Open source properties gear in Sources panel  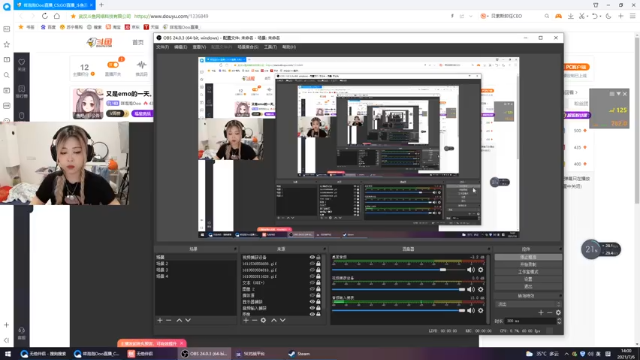(x=263, y=320)
